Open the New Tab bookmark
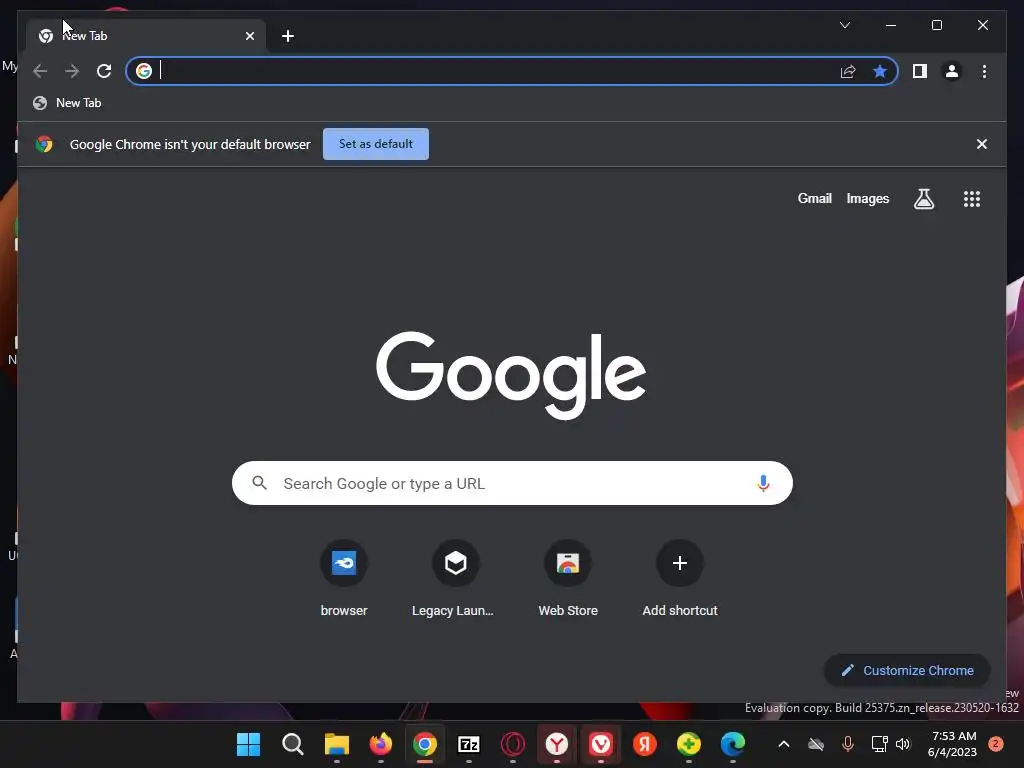 68,103
